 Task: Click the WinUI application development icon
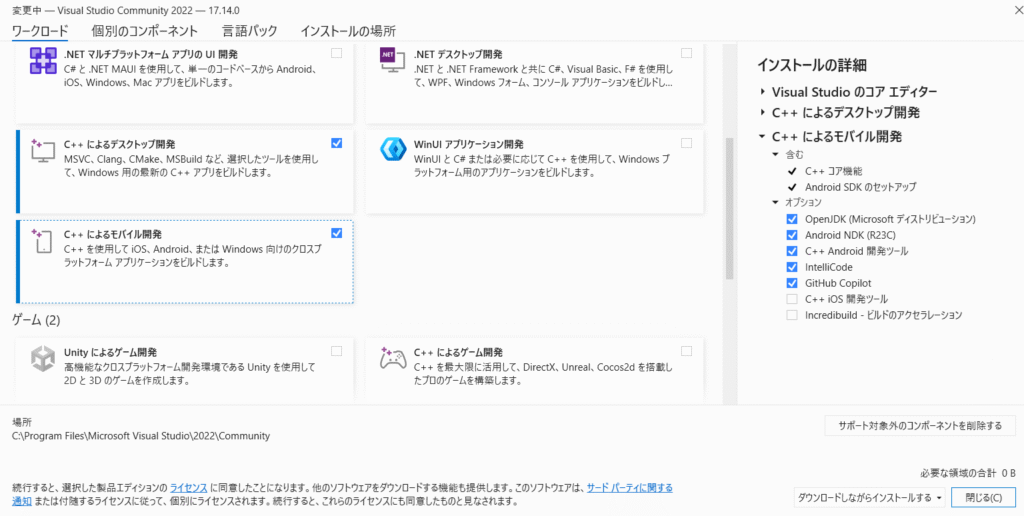click(x=393, y=150)
